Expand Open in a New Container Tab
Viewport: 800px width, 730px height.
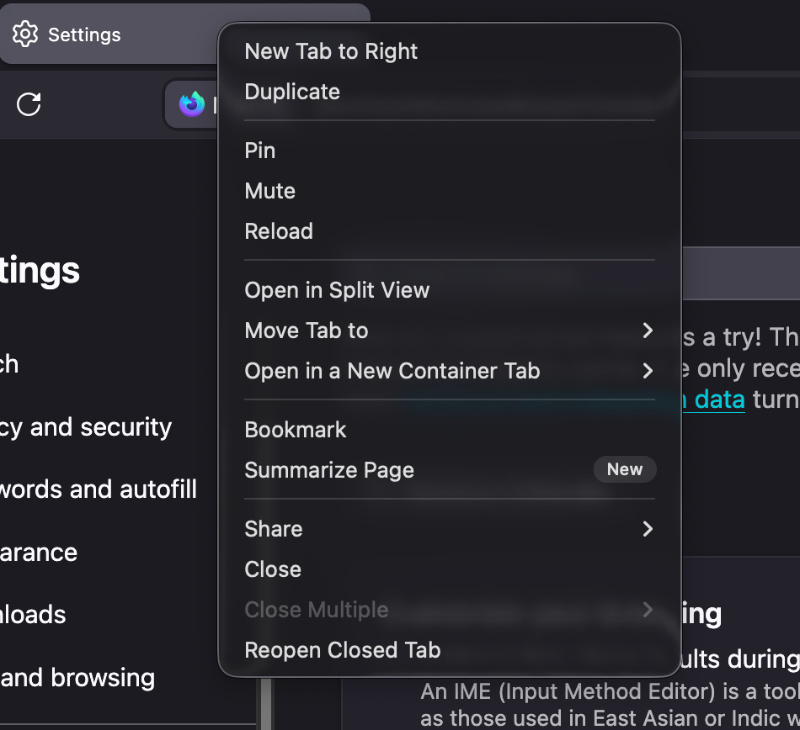pyautogui.click(x=449, y=371)
